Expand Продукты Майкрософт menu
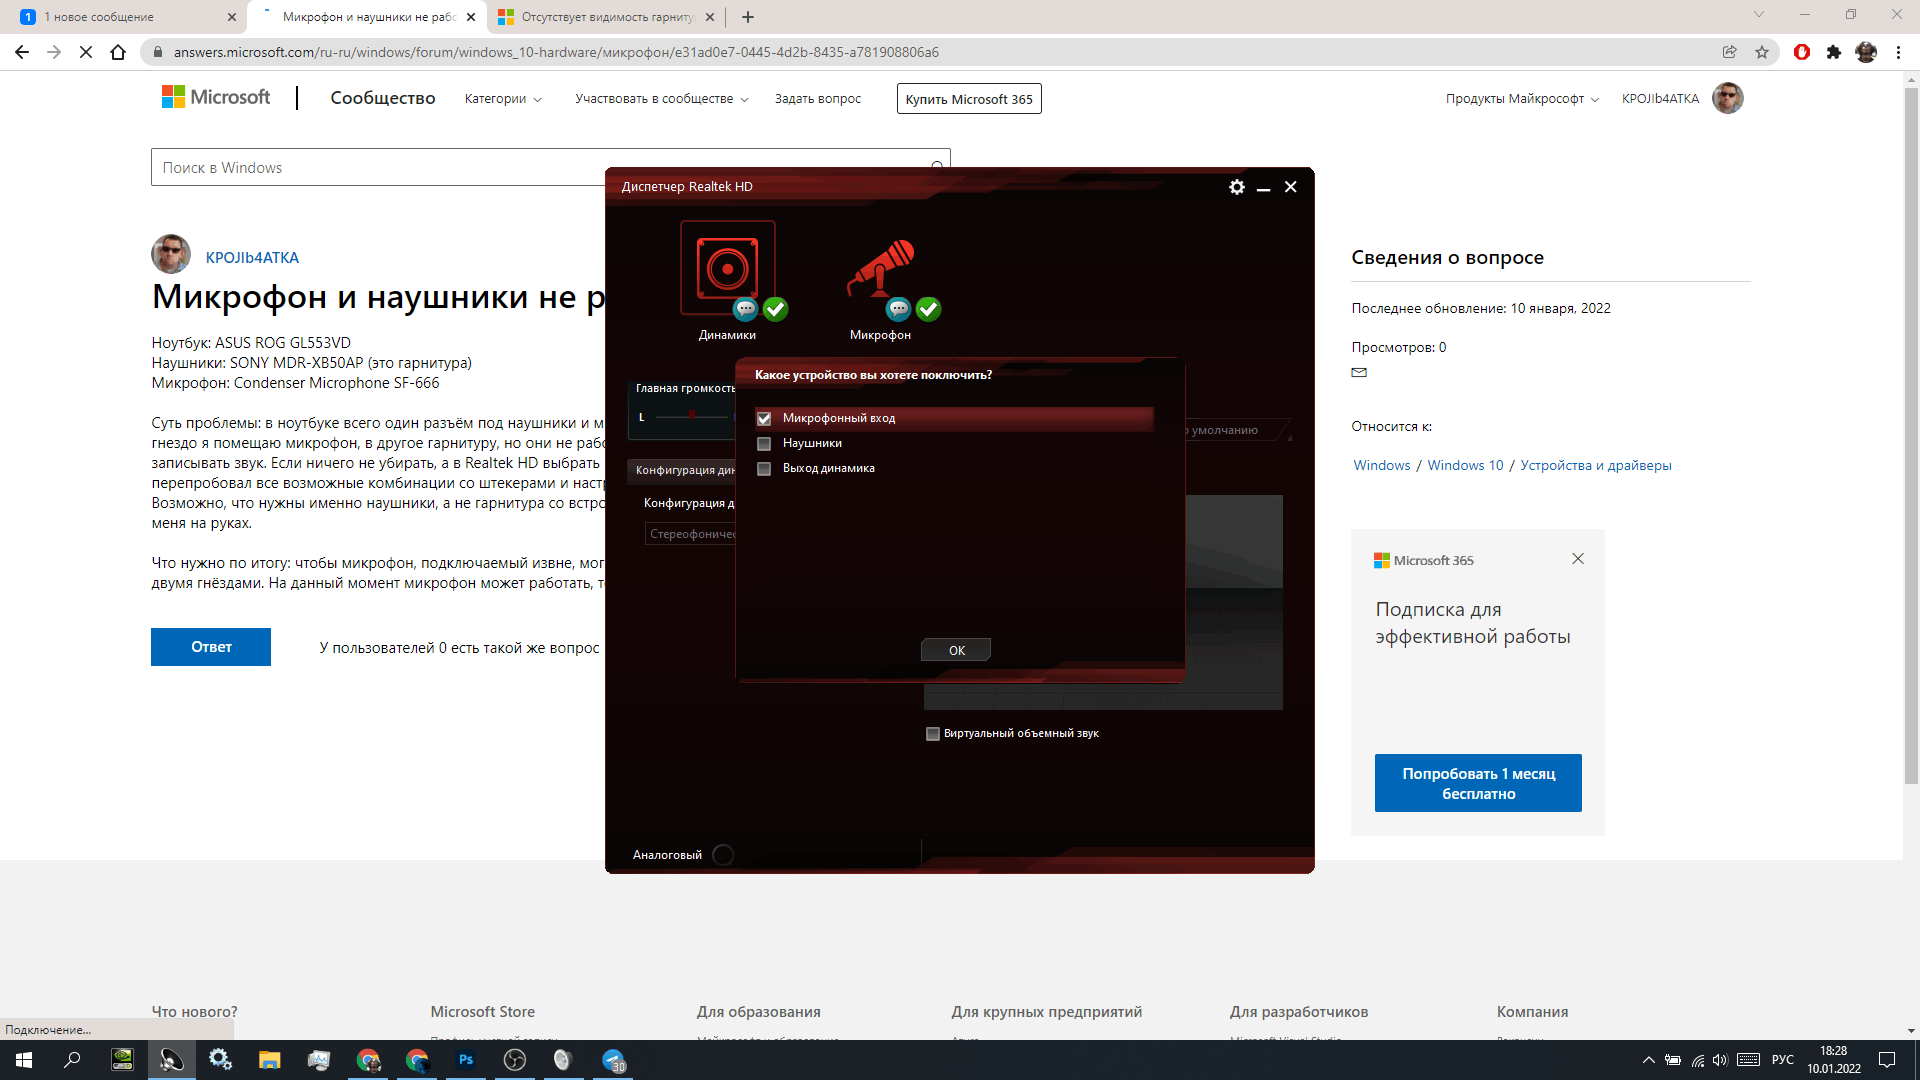1920x1080 pixels. point(1522,99)
